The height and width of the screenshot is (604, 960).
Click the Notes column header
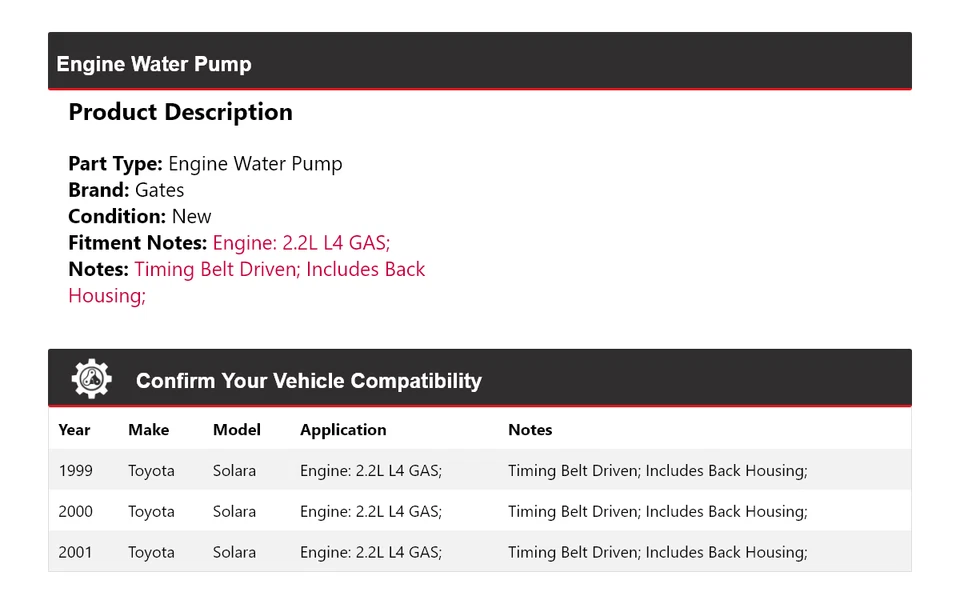(x=530, y=430)
